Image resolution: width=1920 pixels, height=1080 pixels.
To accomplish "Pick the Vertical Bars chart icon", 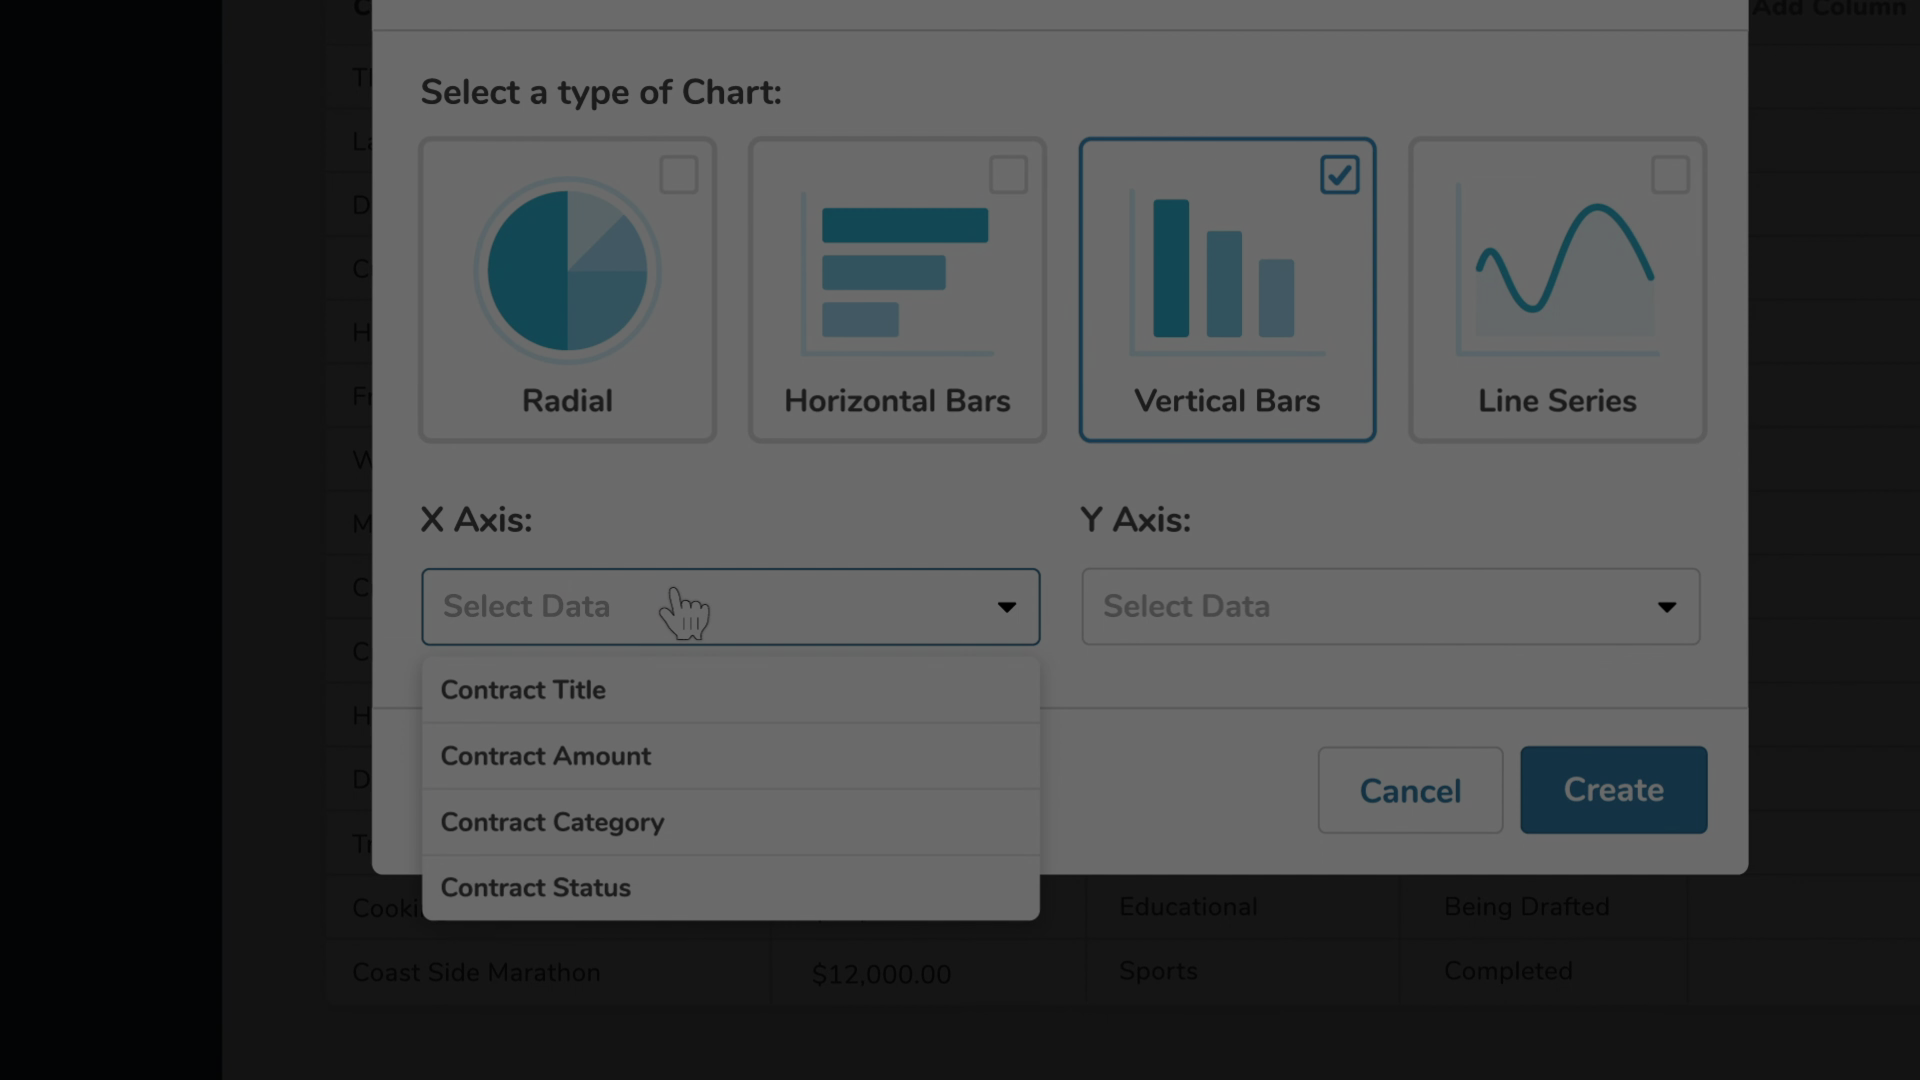I will [x=1226, y=270].
